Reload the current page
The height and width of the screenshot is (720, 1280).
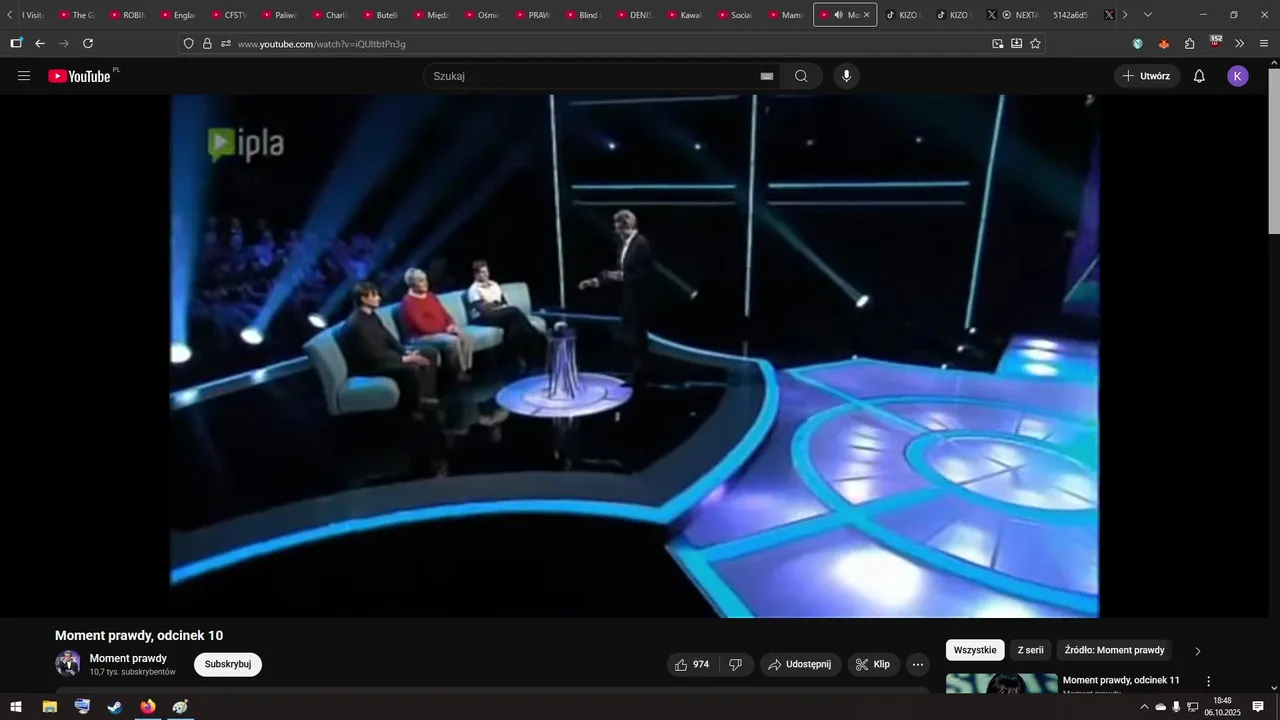click(88, 44)
